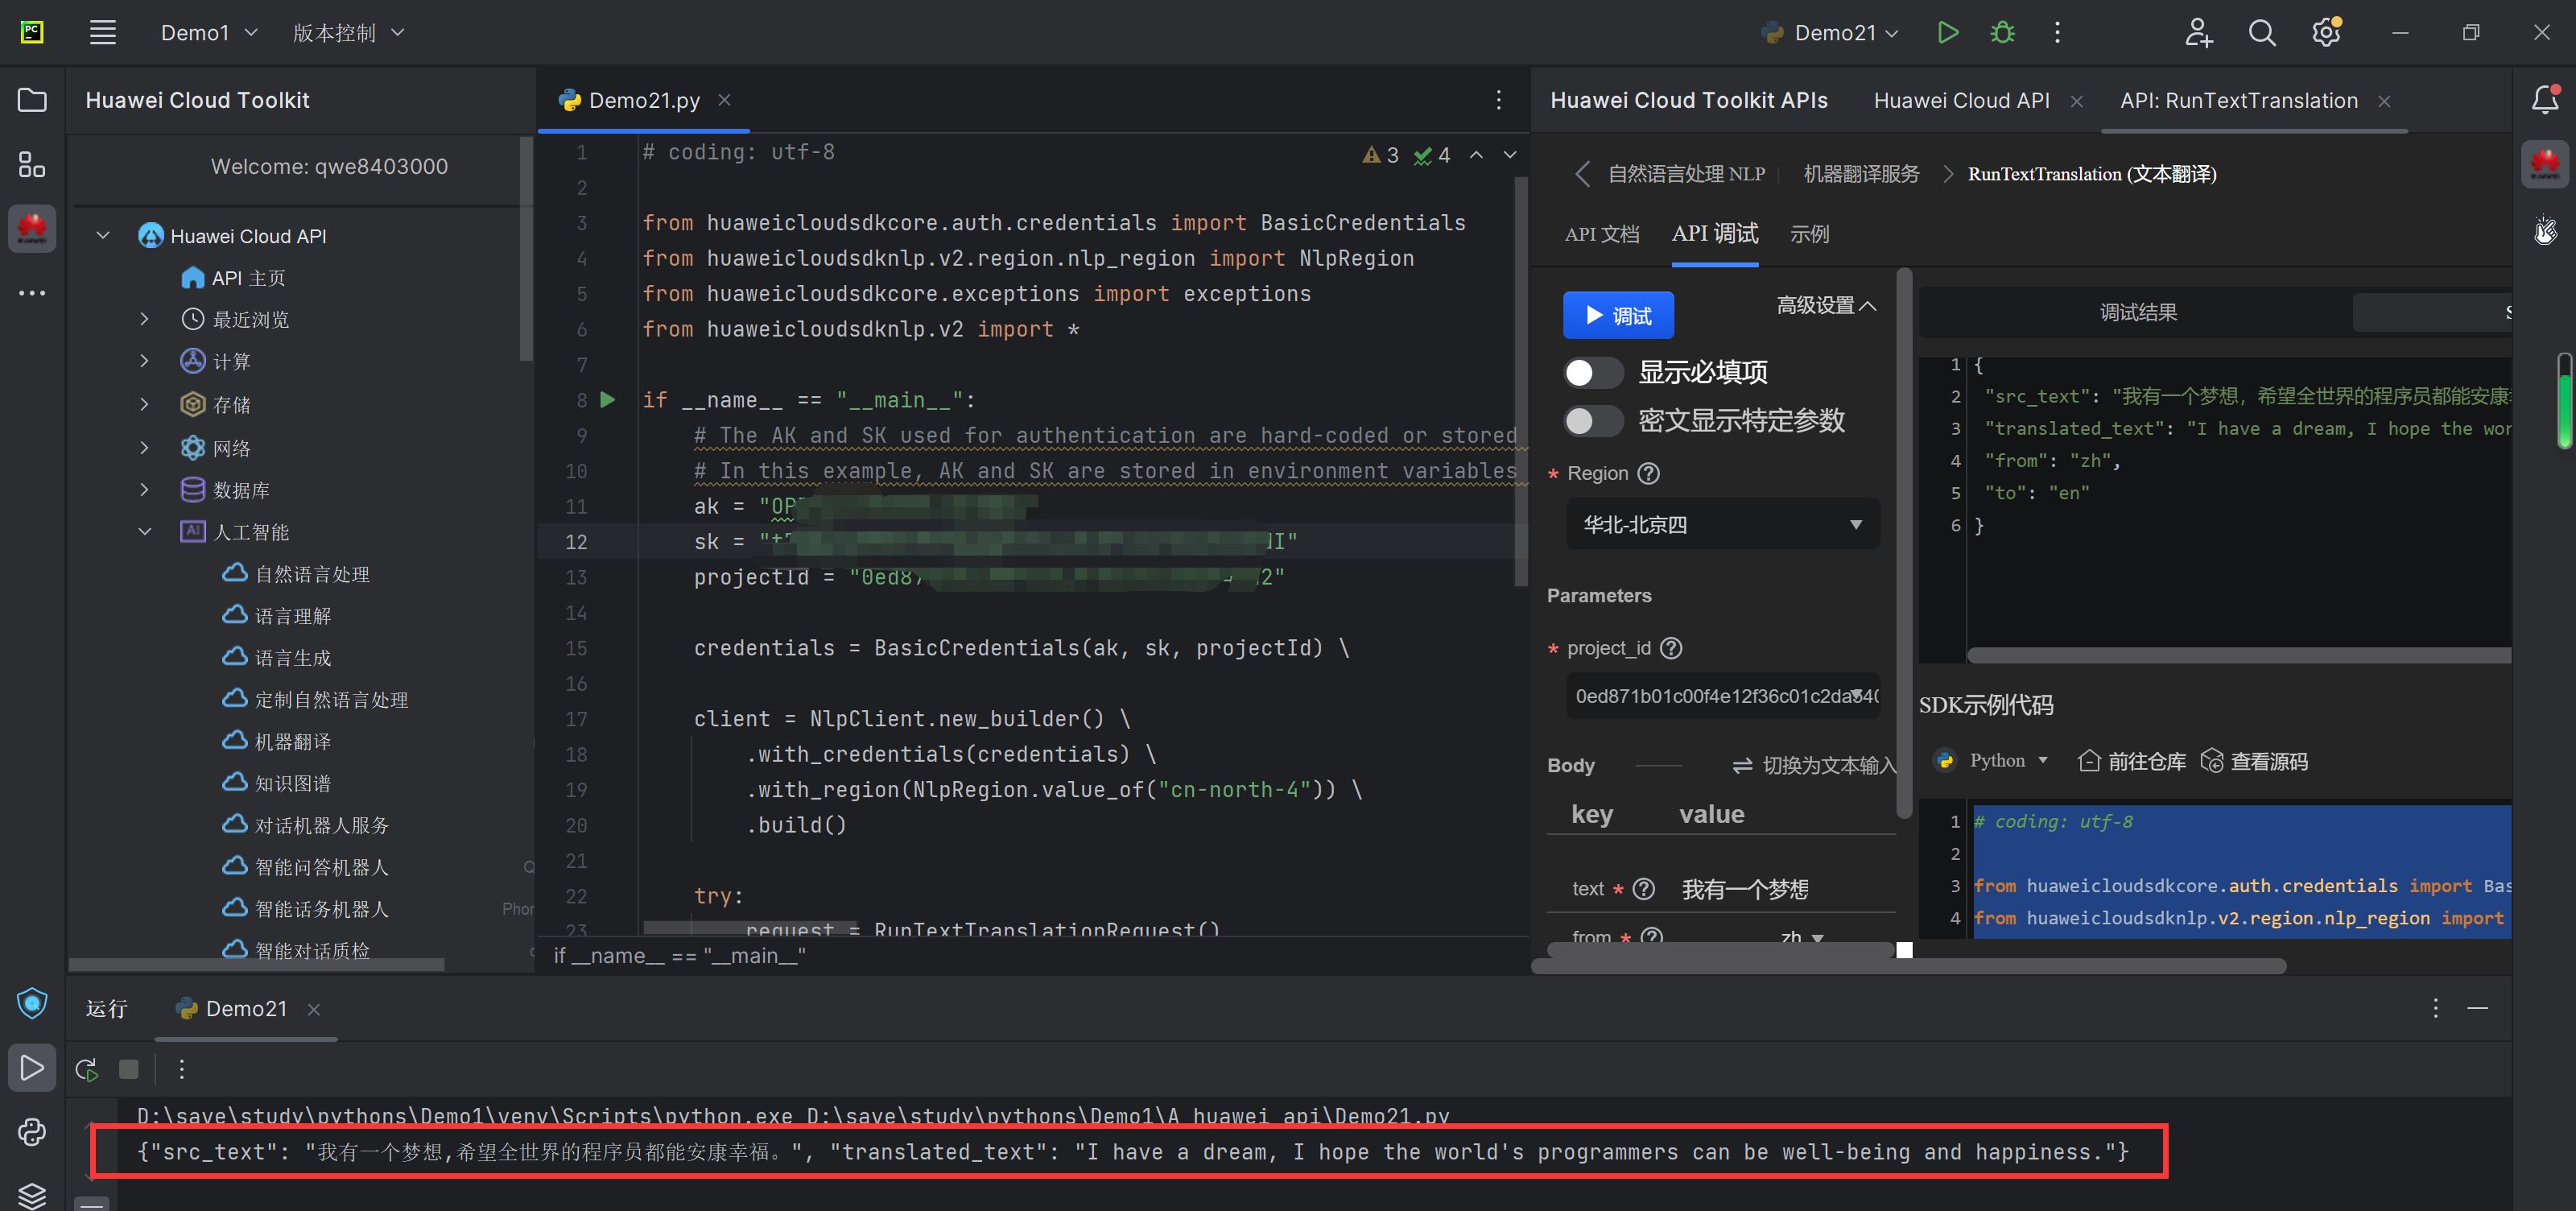The image size is (2576, 1211).
Task: Close the Demo21.py editor tab
Action: click(724, 100)
